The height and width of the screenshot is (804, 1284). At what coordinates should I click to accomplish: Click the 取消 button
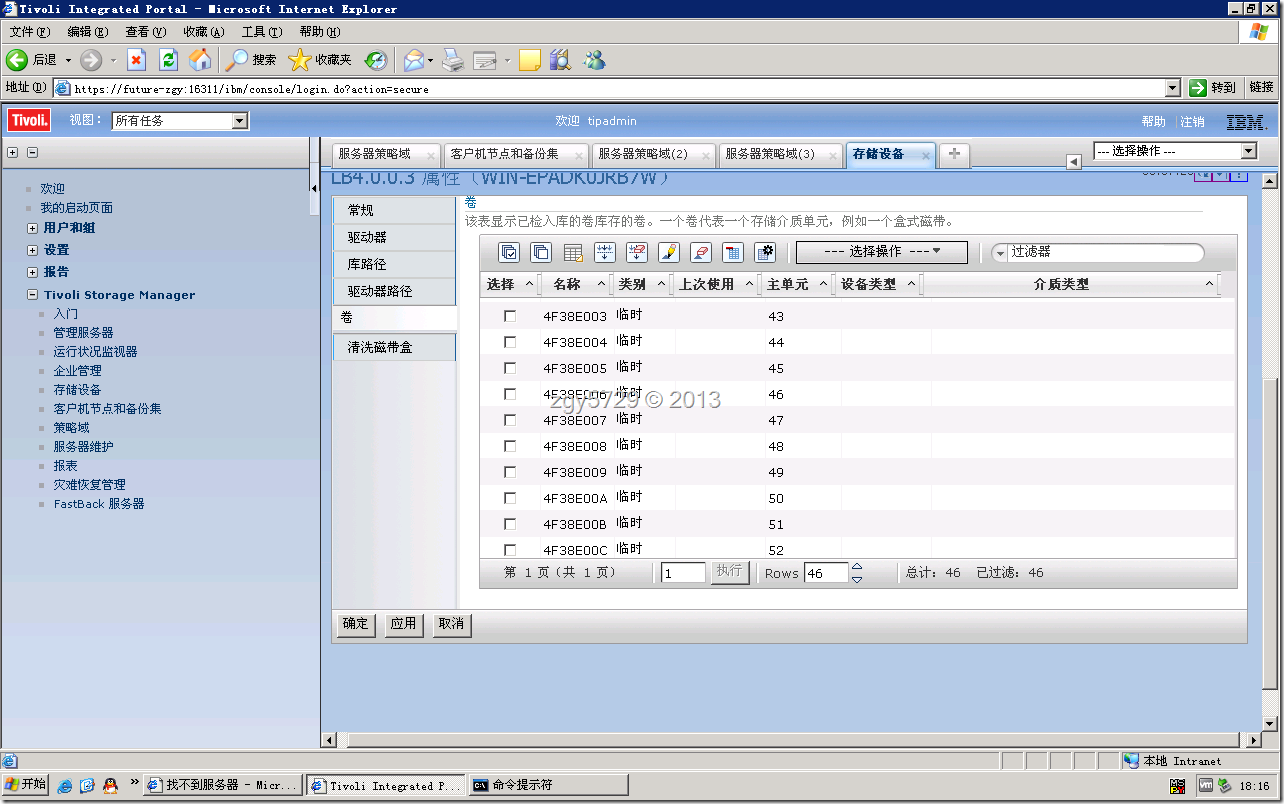pos(451,624)
